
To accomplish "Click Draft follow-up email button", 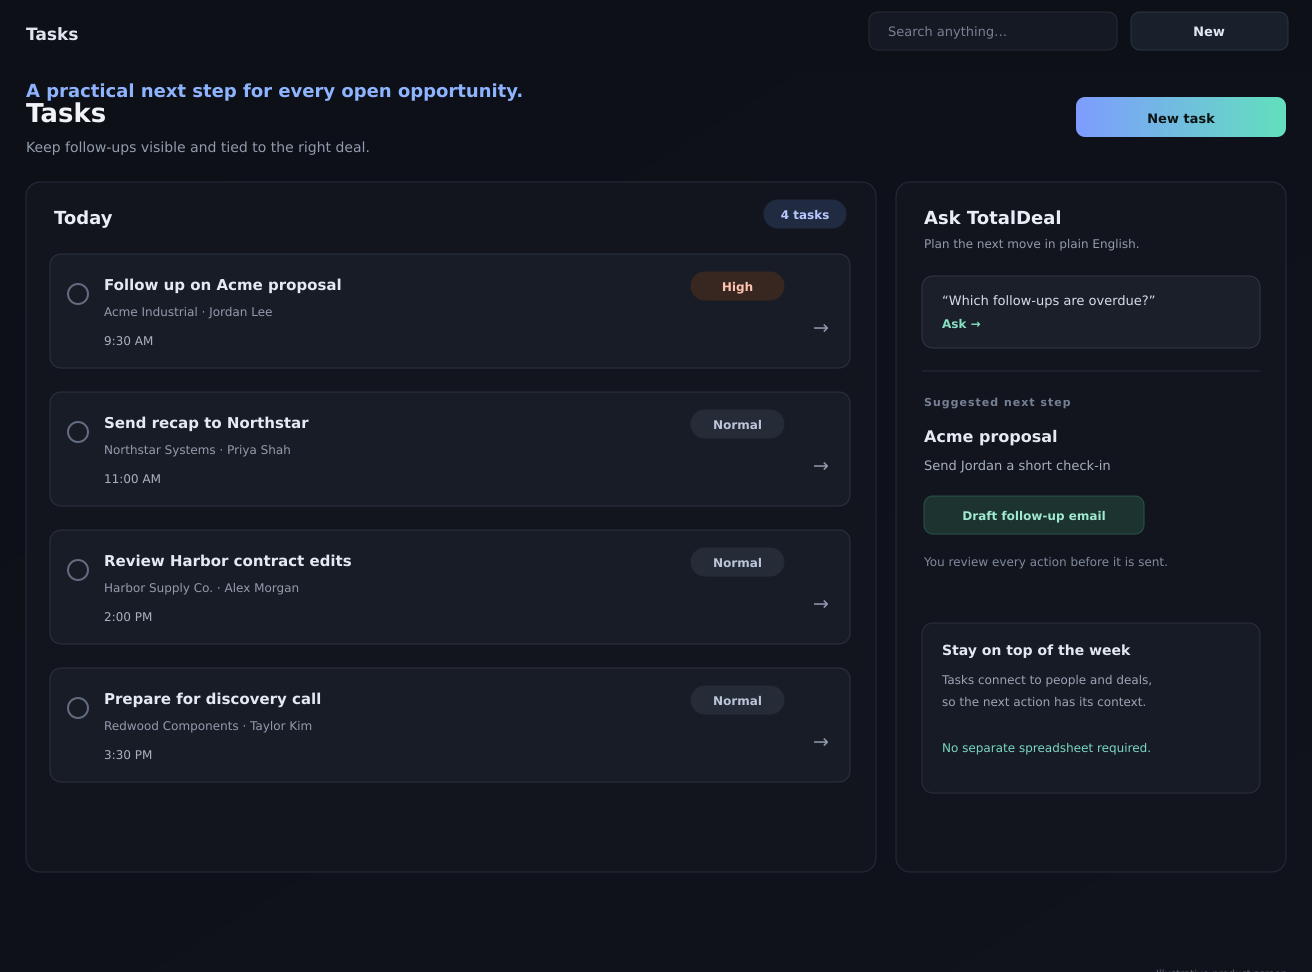I will [1034, 515].
